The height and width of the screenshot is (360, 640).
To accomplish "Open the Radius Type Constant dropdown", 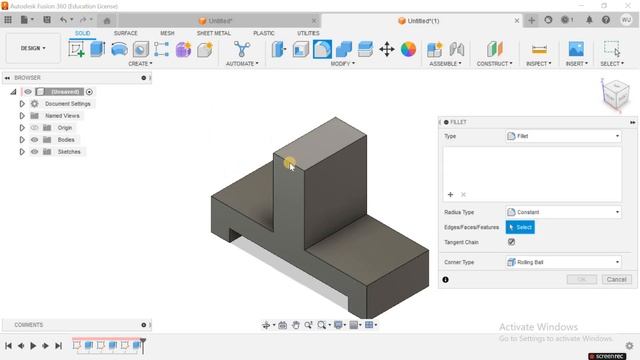I will [x=563, y=212].
